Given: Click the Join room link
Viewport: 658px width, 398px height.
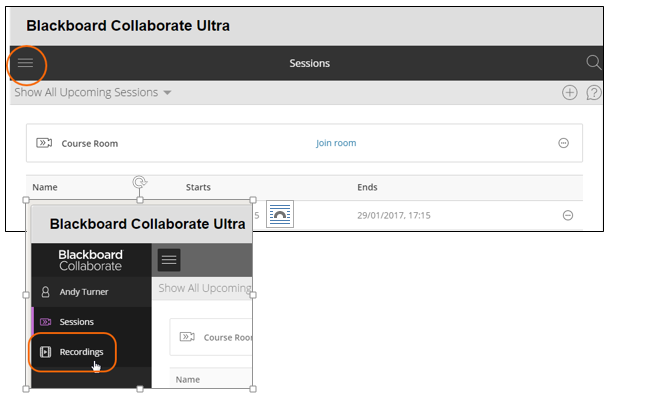Looking at the screenshot, I should 336,143.
